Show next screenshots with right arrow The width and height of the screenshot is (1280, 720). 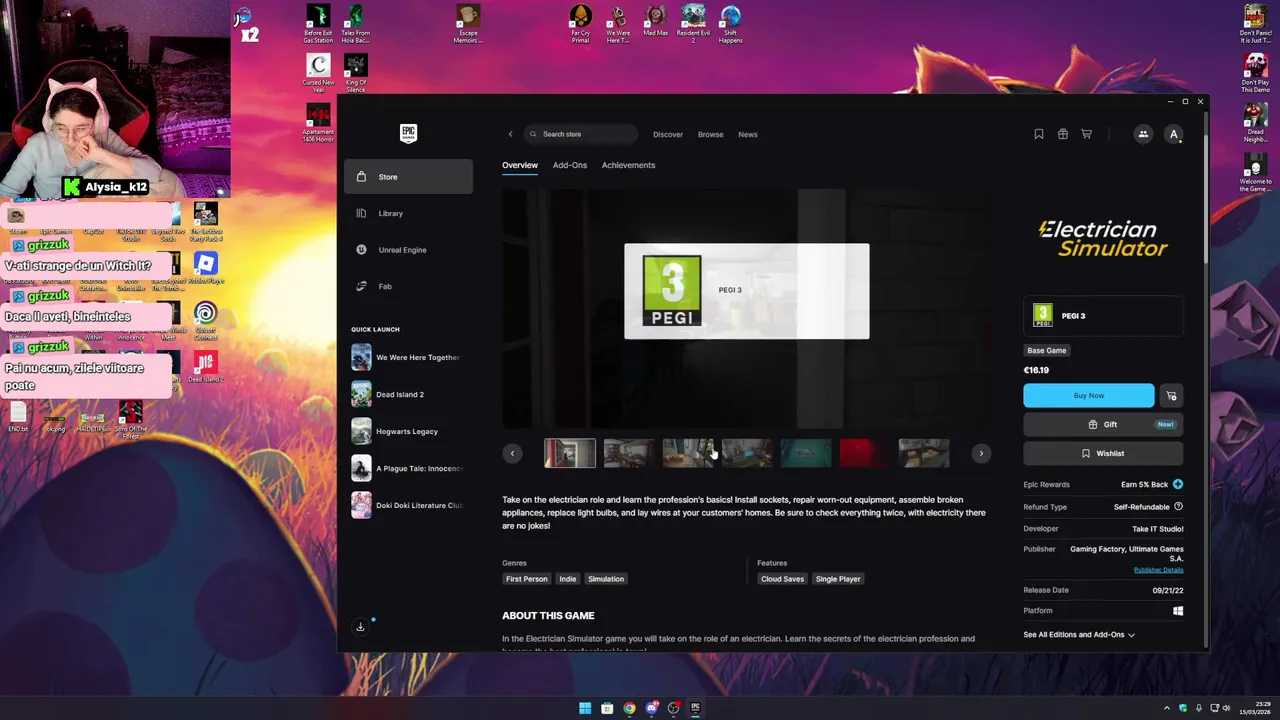click(x=981, y=453)
